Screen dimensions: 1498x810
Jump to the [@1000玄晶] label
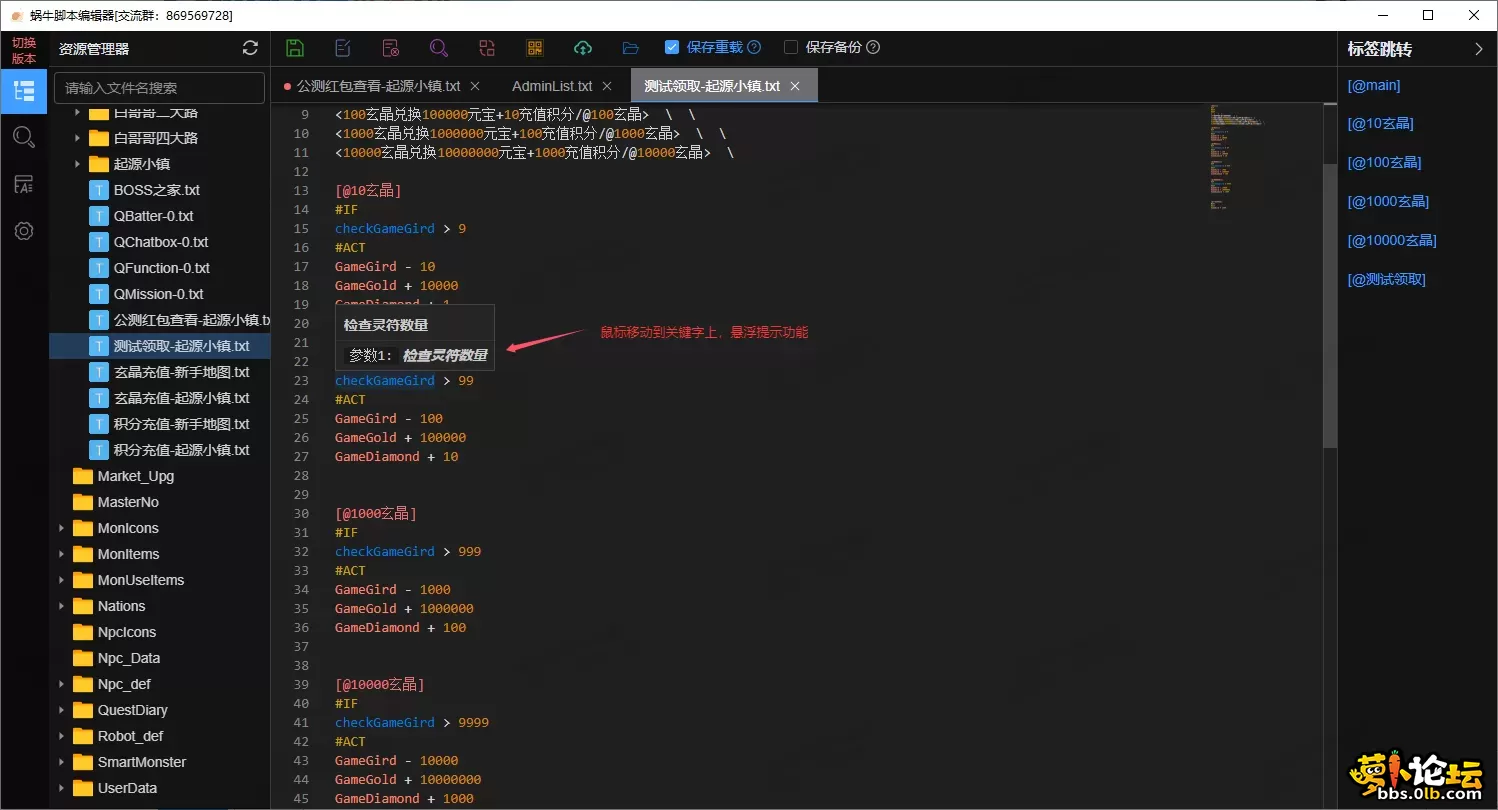click(x=1388, y=201)
